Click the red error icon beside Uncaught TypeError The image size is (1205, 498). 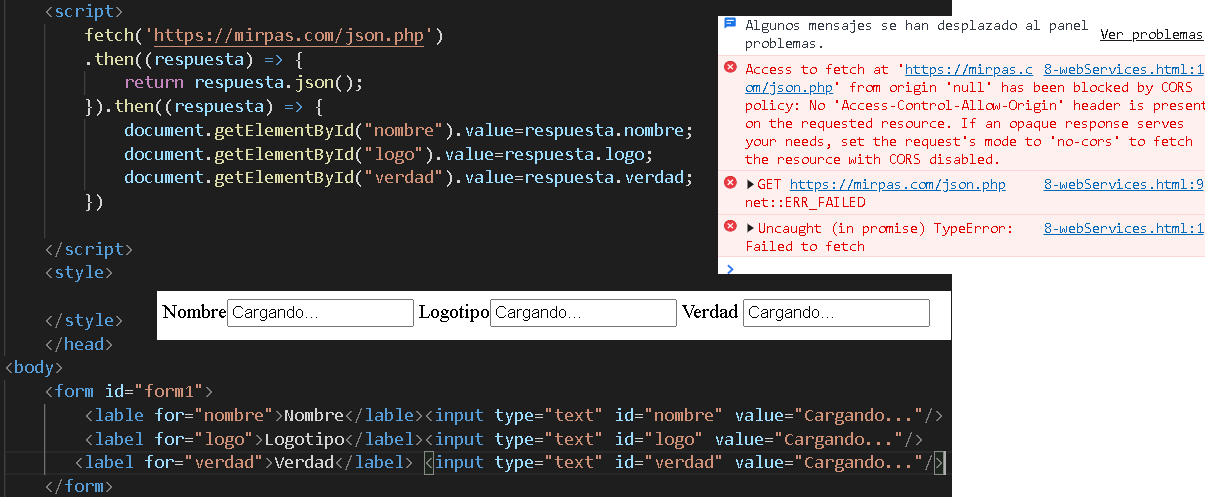click(x=730, y=226)
